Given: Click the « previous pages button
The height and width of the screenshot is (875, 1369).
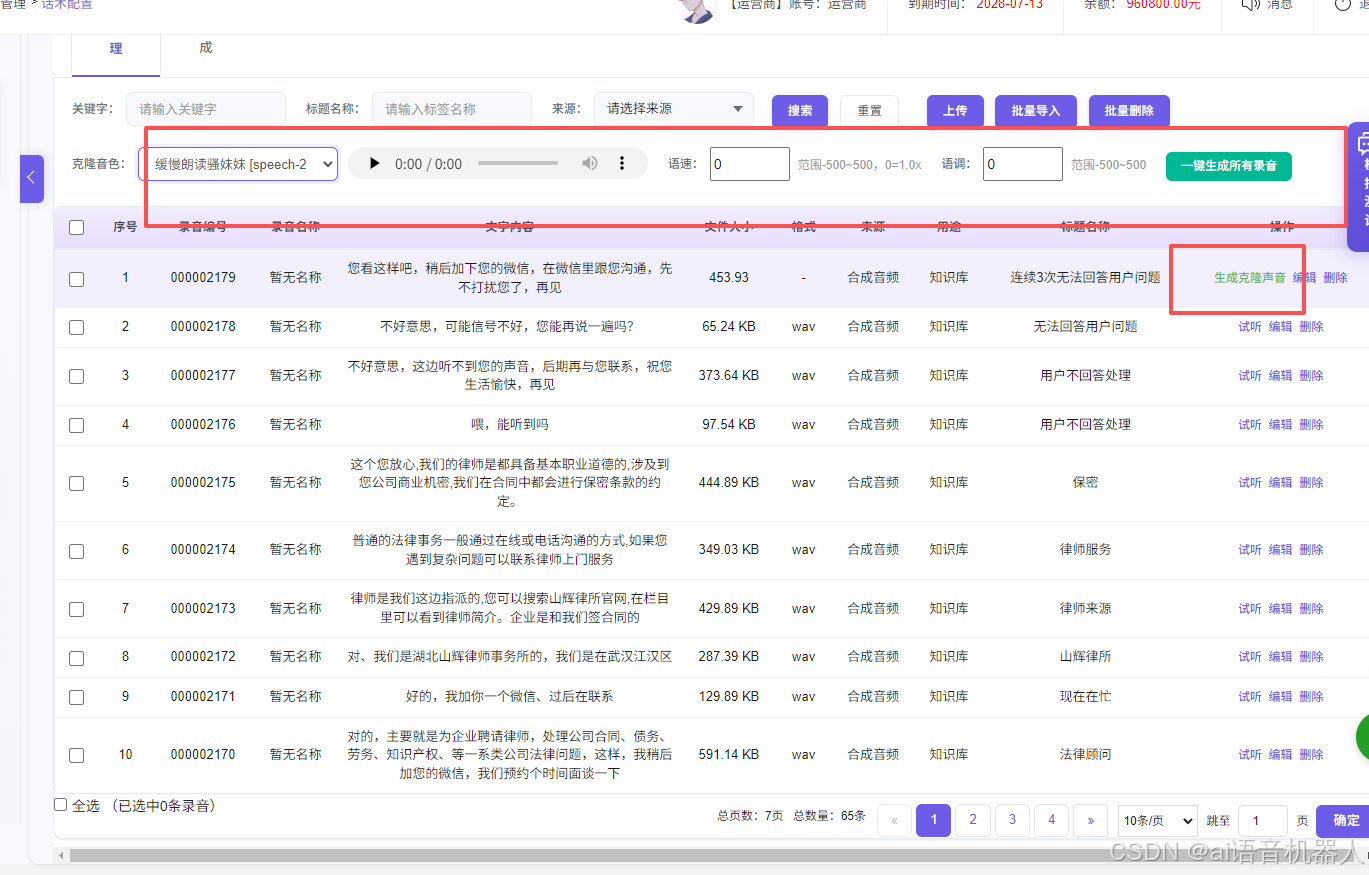Looking at the screenshot, I should pyautogui.click(x=894, y=820).
